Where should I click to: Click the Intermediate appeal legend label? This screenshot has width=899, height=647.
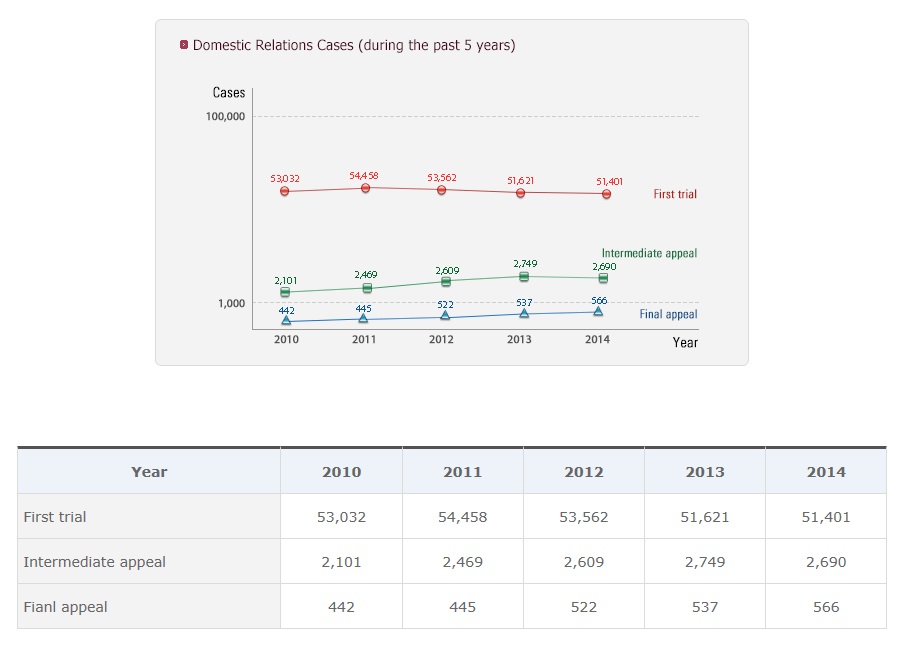[x=649, y=253]
